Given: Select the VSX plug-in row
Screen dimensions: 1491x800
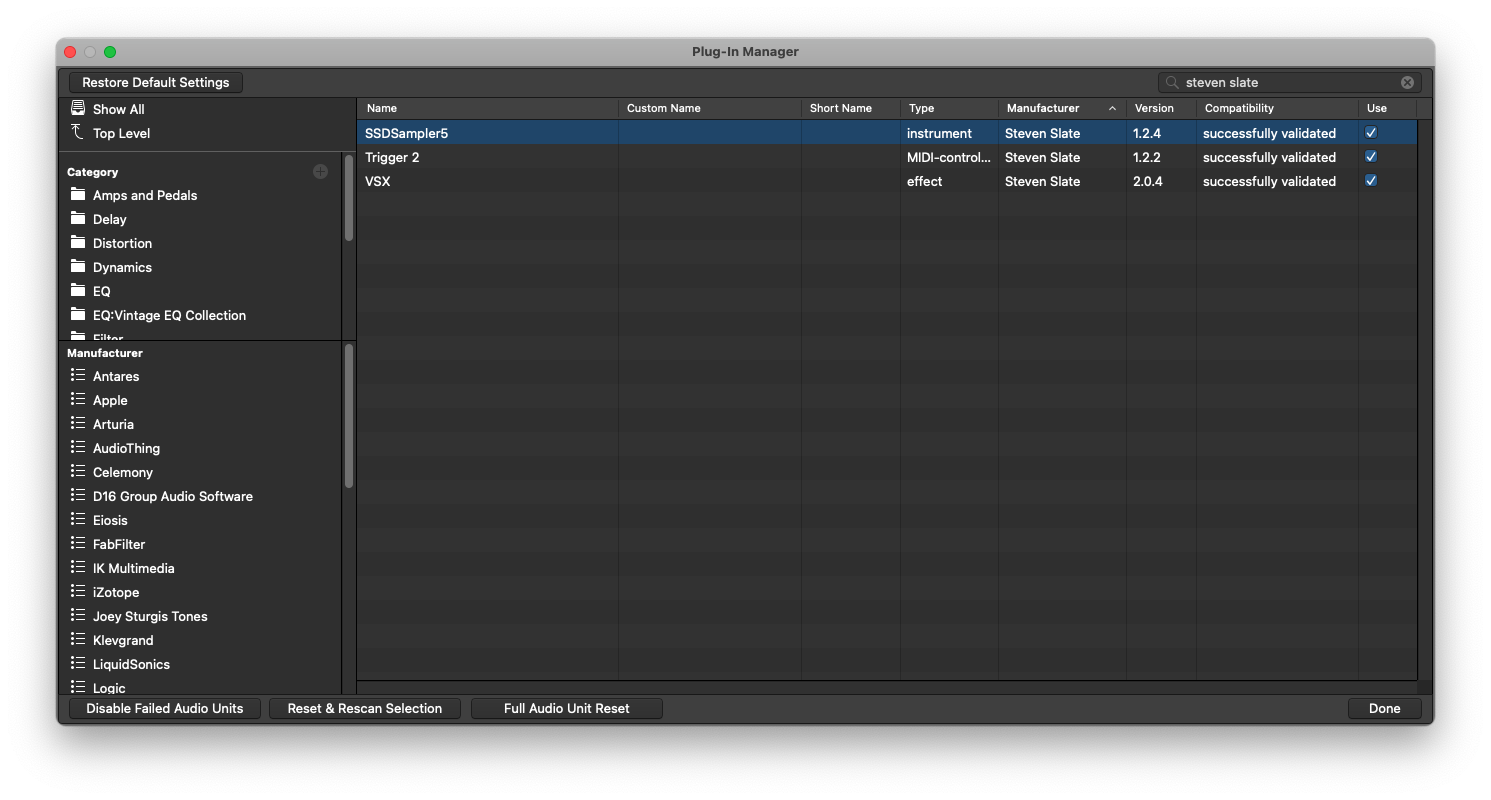Looking at the screenshot, I should (887, 180).
